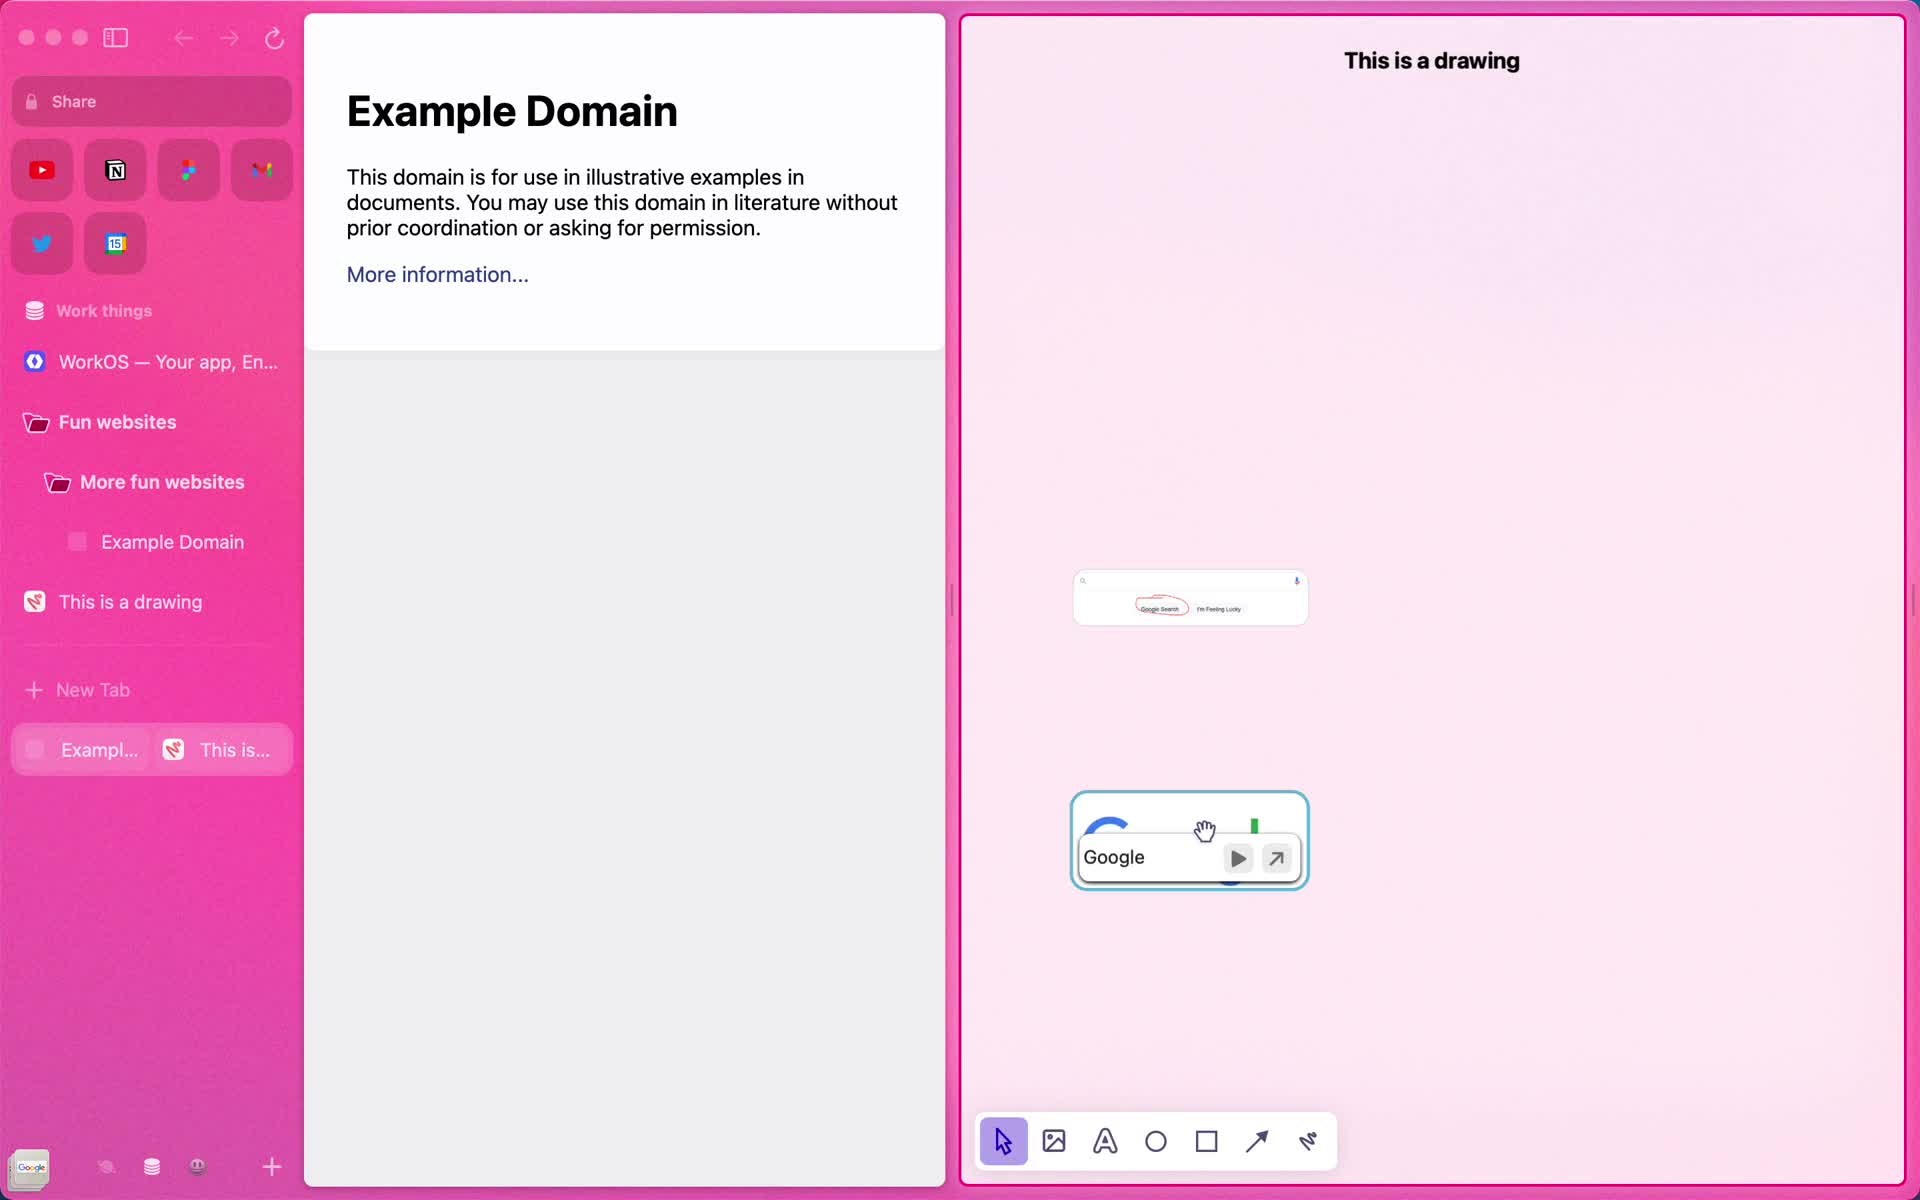This screenshot has height=1200, width=1920.
Task: Select the ellipse/circle draw tool
Action: pos(1156,1141)
